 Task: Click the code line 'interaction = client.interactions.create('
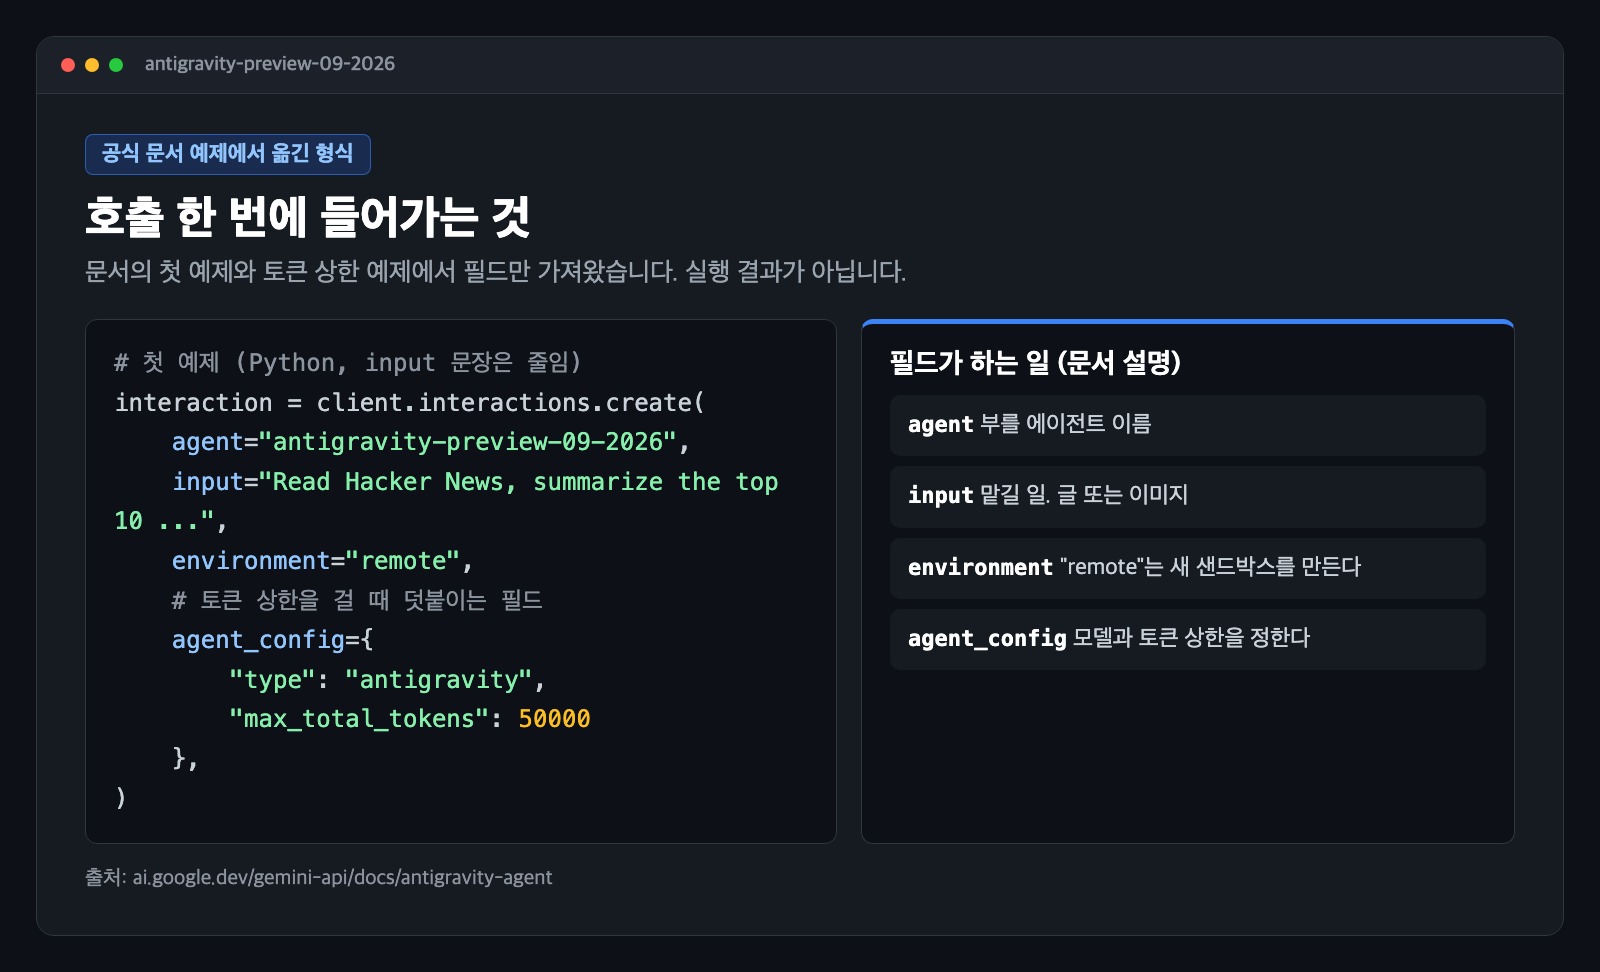(x=410, y=403)
